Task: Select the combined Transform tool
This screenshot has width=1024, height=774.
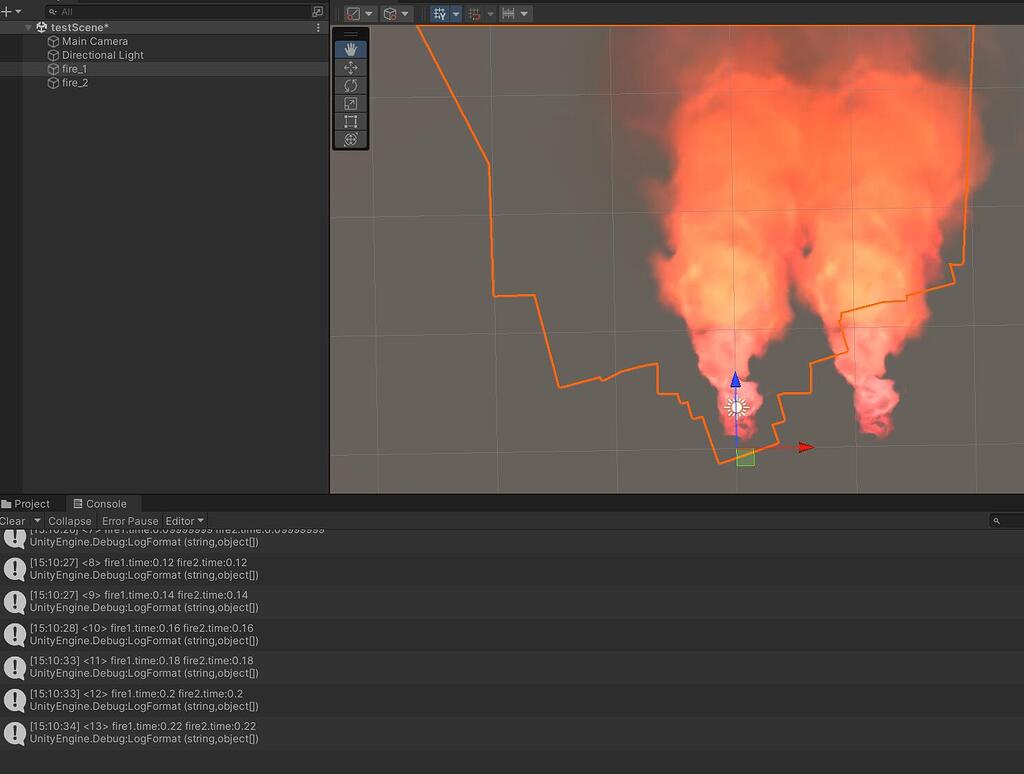Action: point(350,140)
